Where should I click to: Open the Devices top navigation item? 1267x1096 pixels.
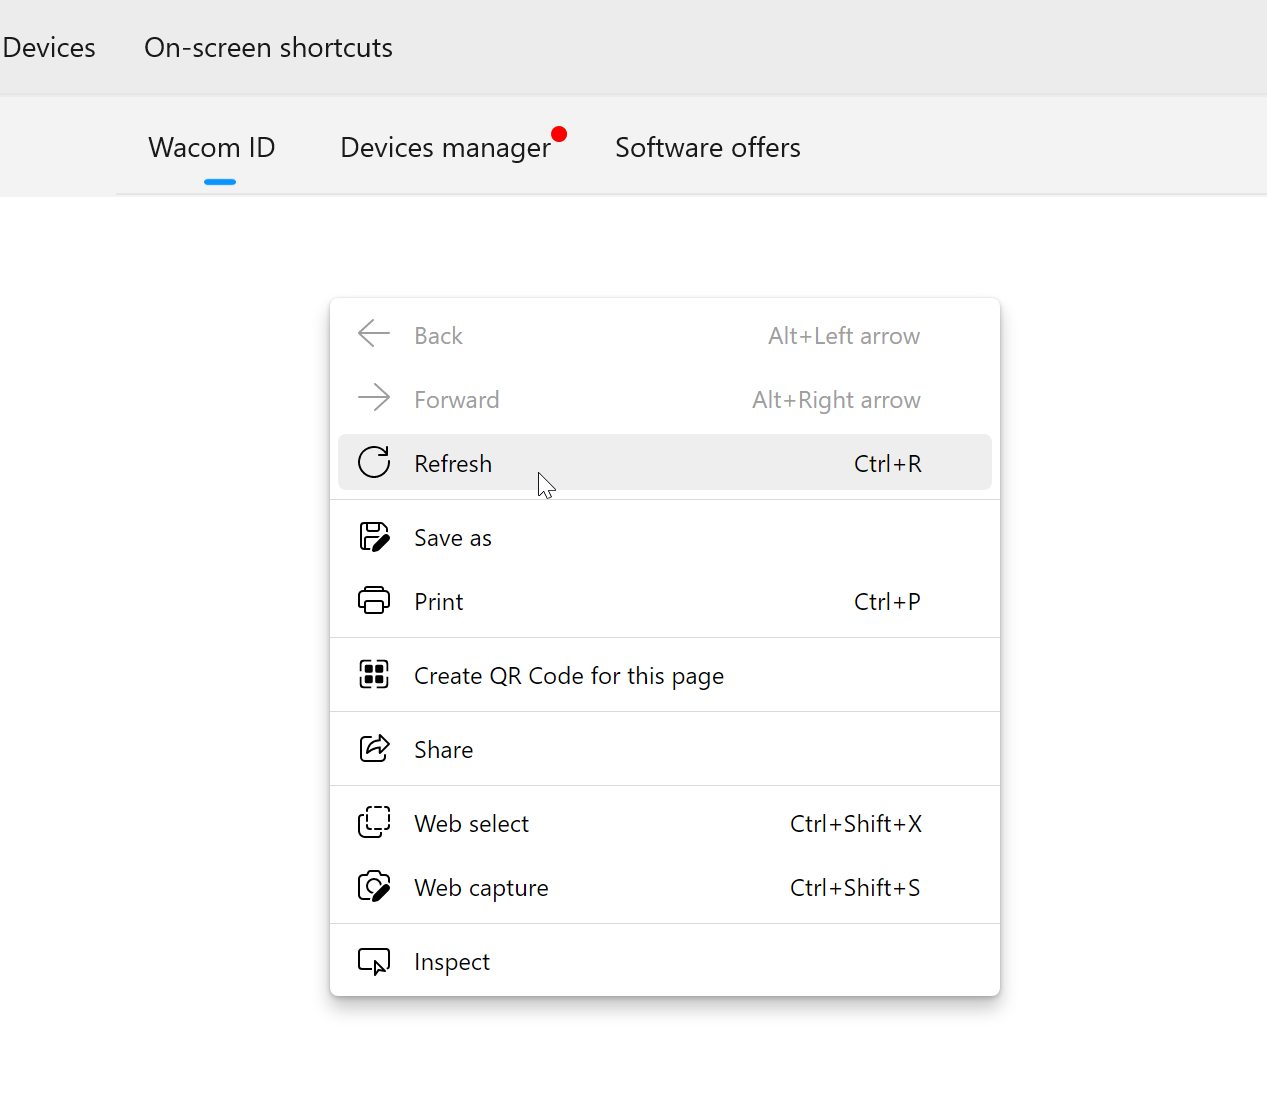coord(49,48)
